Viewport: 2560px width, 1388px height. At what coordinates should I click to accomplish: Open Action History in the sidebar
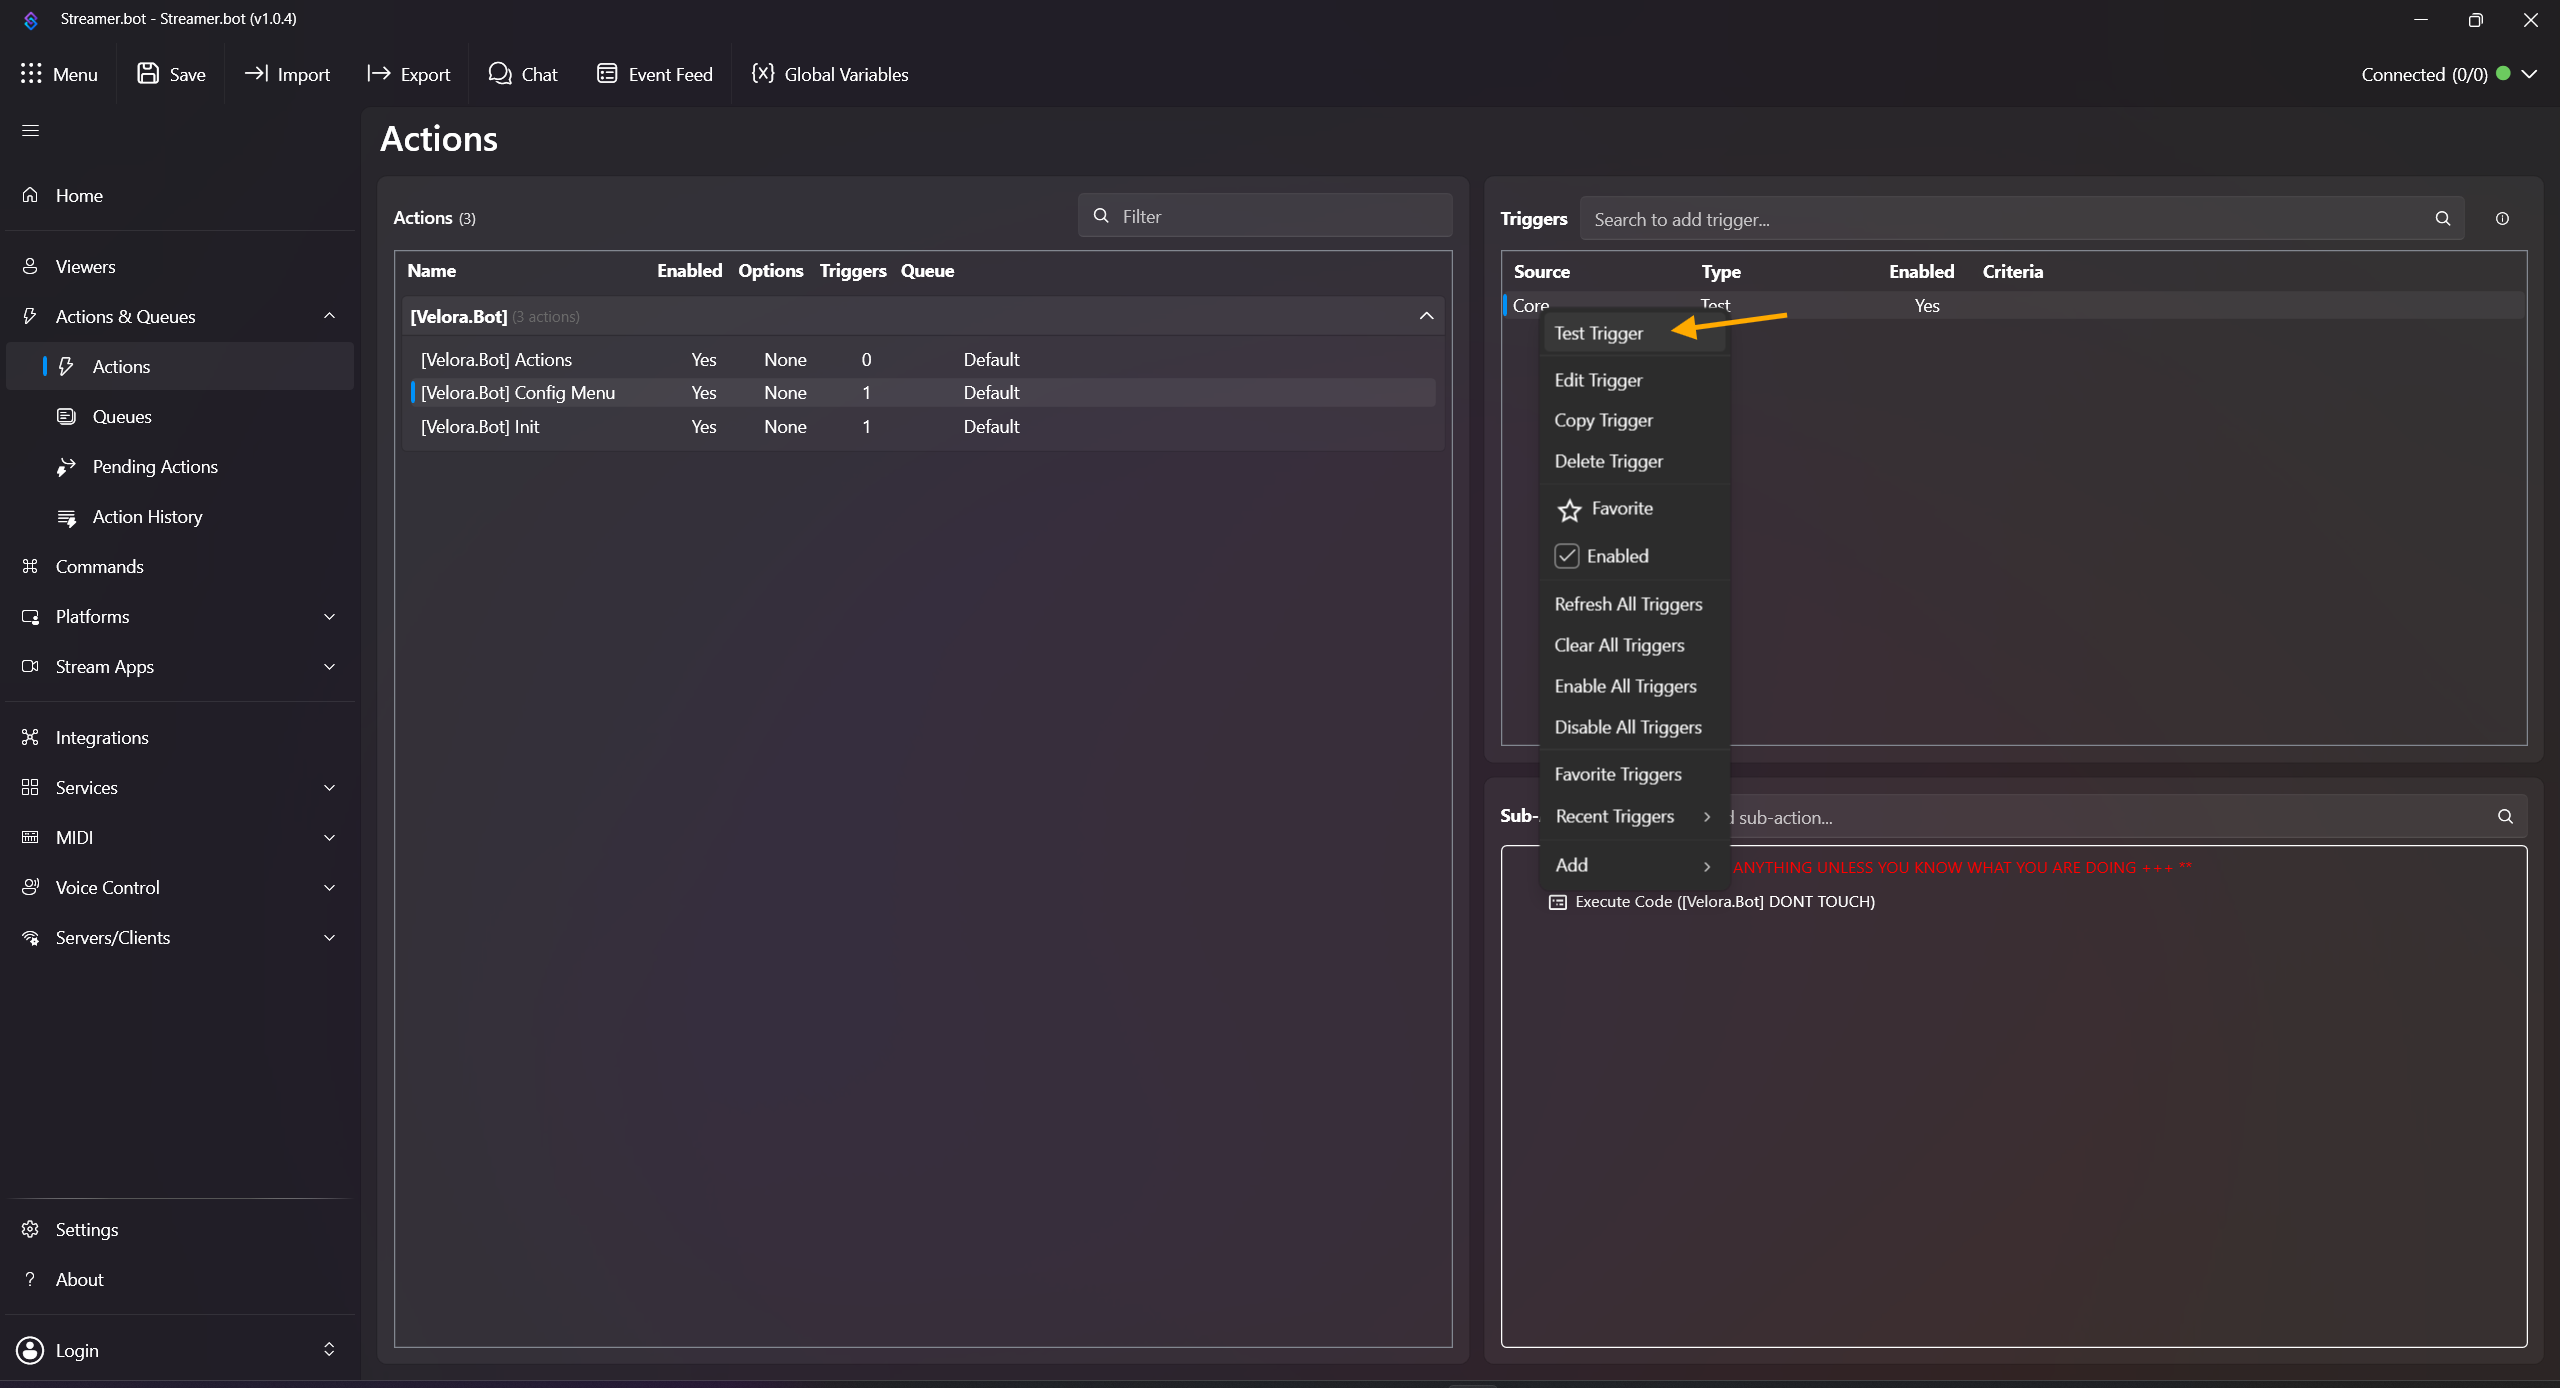pyautogui.click(x=147, y=517)
